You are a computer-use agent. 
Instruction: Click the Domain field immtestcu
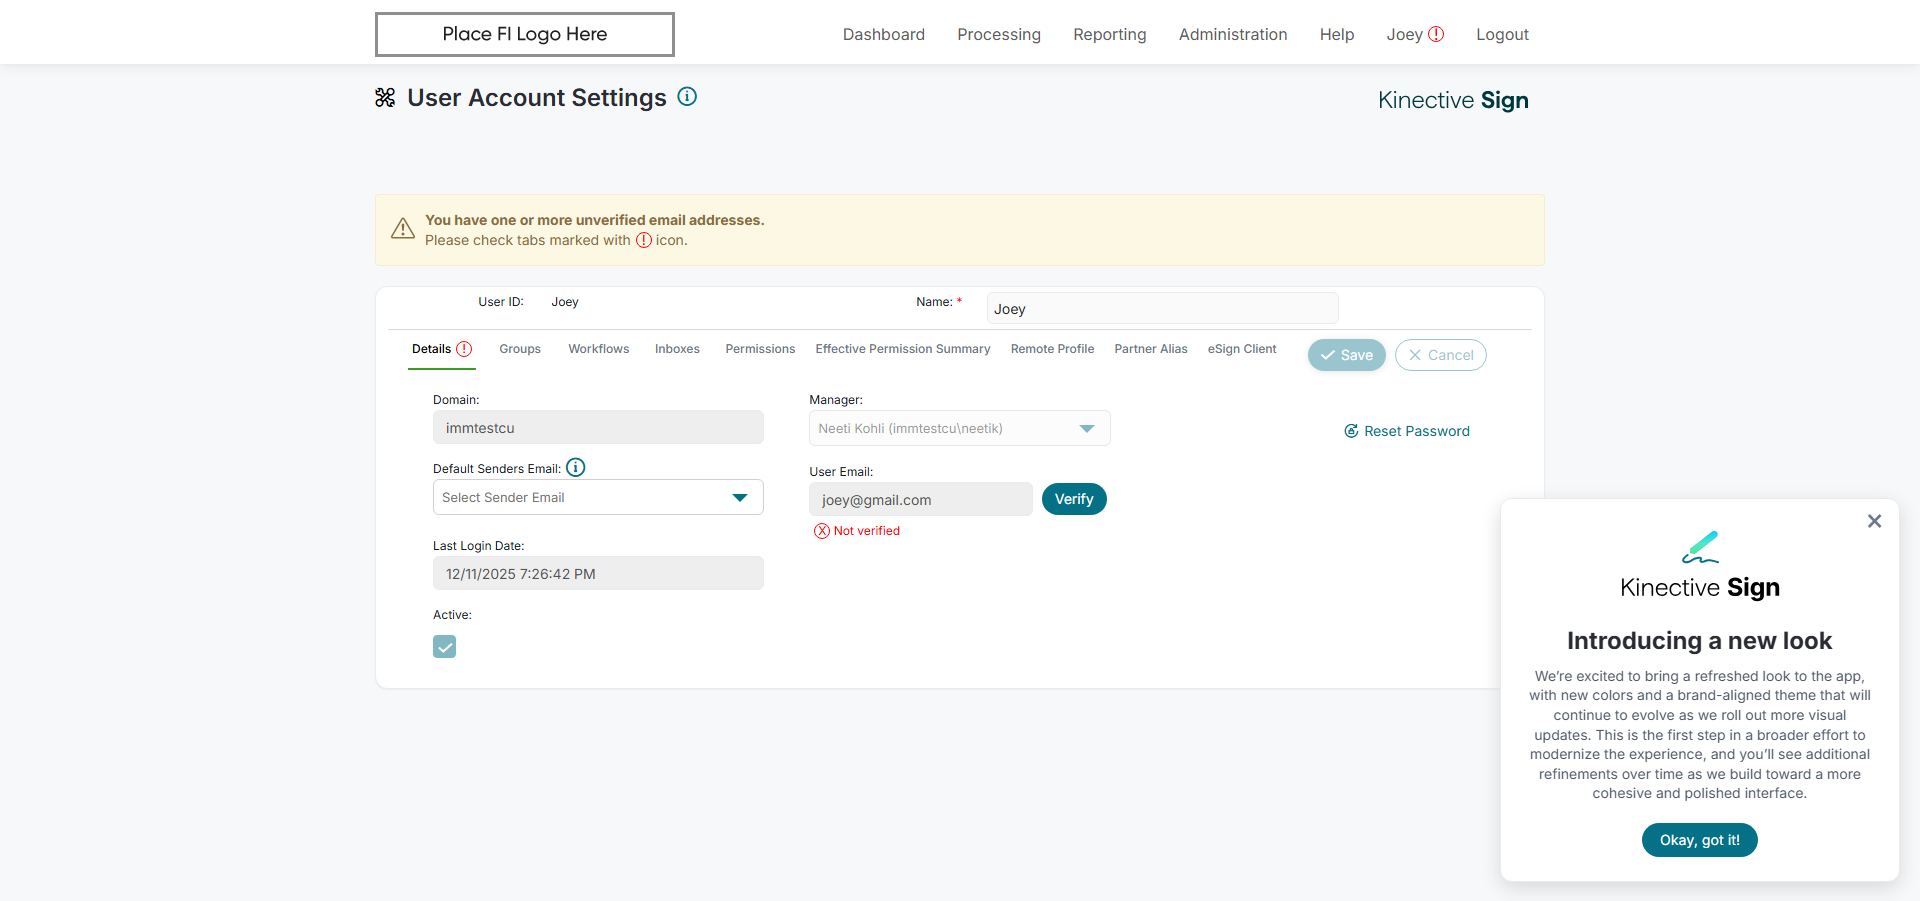coord(598,427)
